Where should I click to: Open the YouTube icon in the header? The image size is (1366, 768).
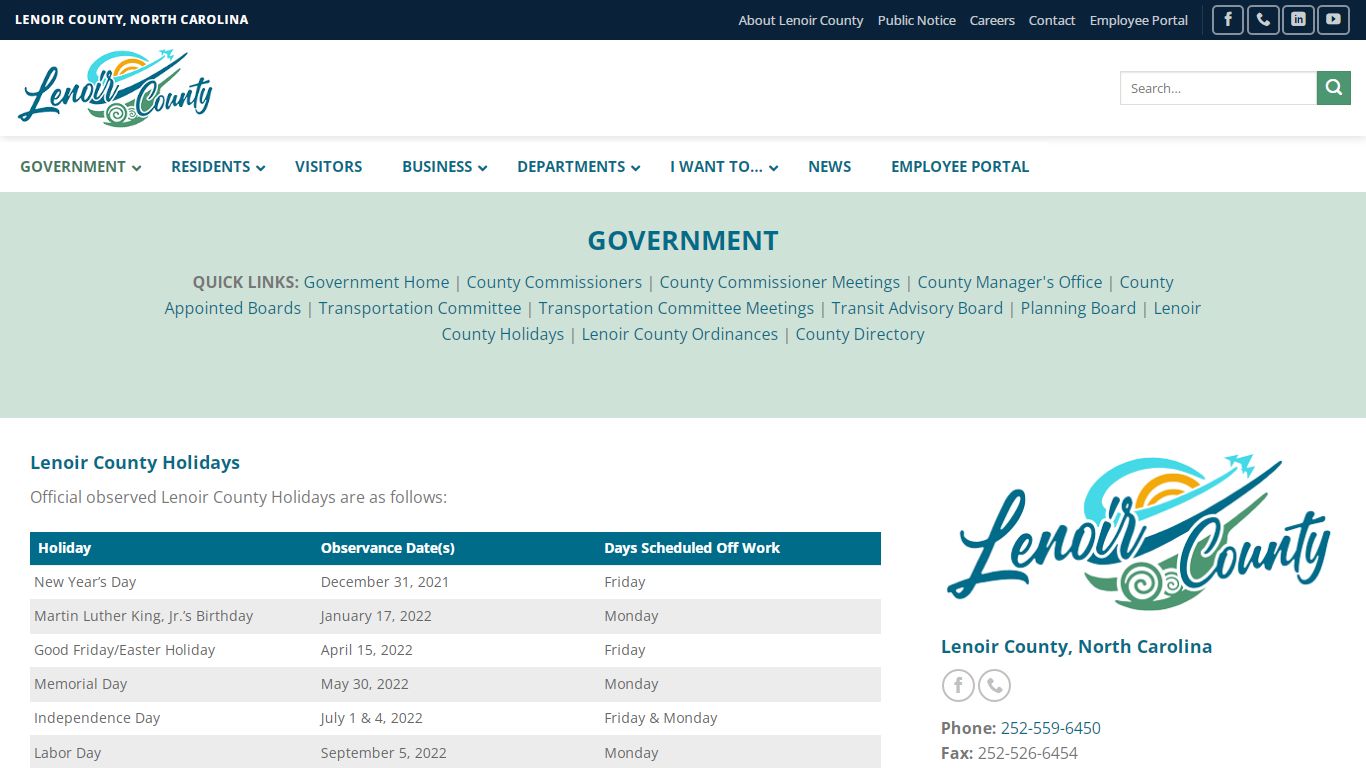pos(1332,20)
